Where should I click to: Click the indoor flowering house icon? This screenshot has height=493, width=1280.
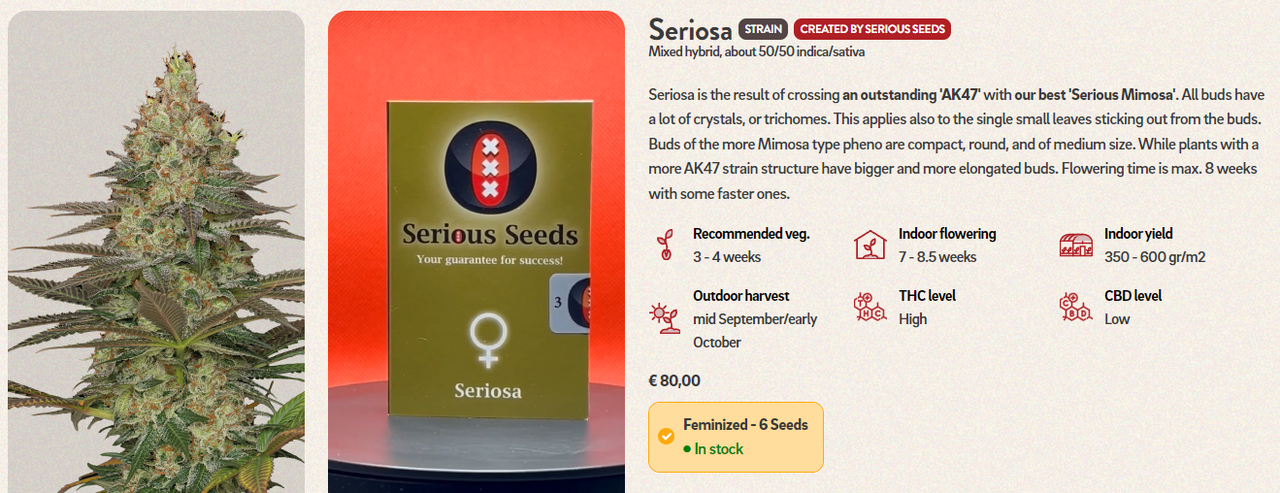(x=870, y=245)
